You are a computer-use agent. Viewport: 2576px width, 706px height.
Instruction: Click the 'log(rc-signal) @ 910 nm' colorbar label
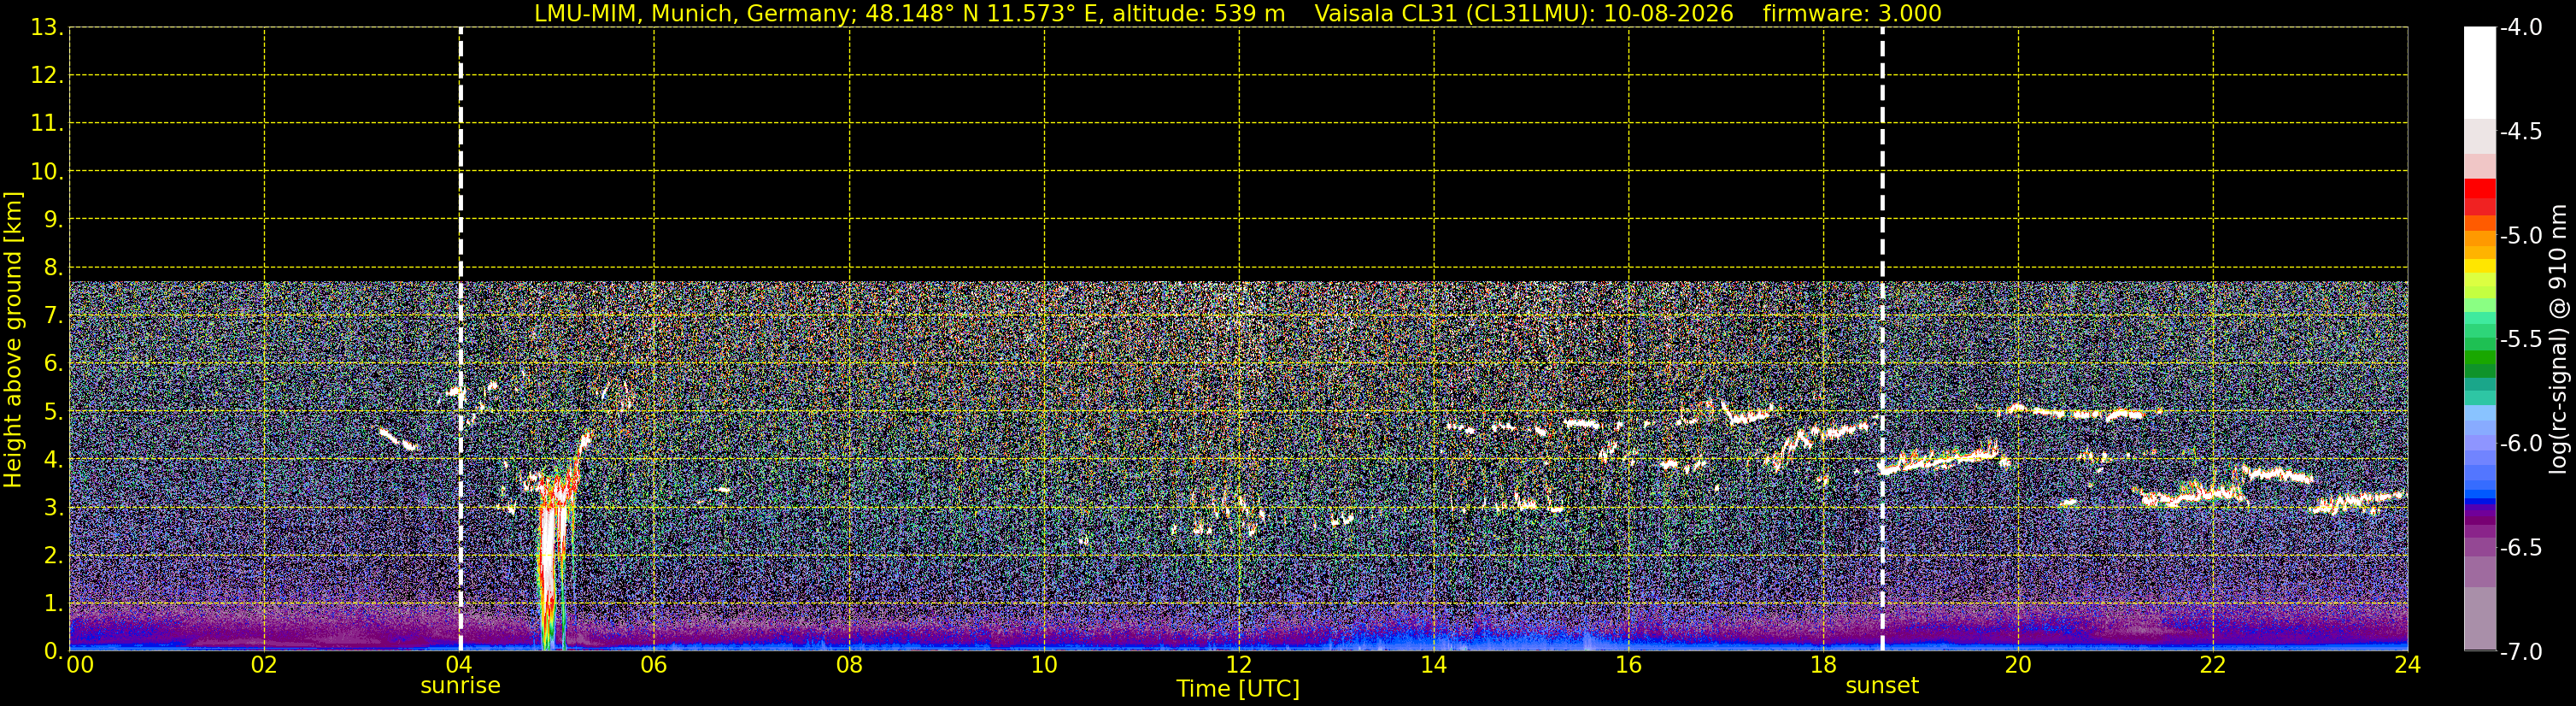pyautogui.click(x=2558, y=340)
